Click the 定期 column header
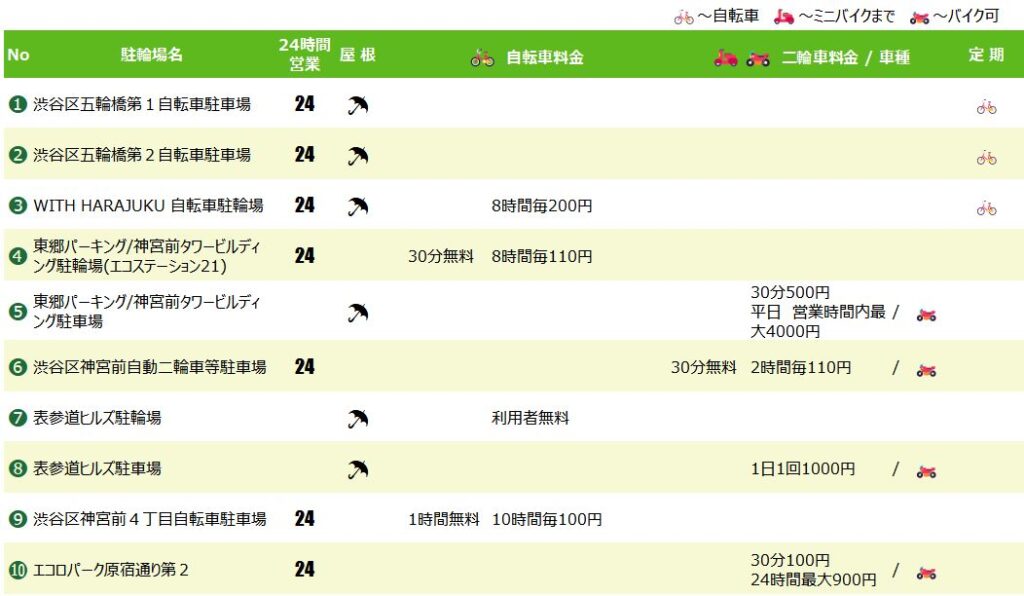The image size is (1024, 596). [x=985, y=55]
